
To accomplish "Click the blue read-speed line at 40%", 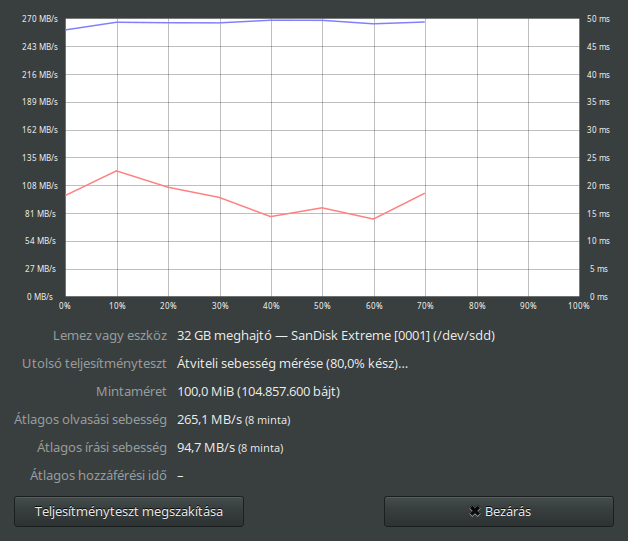I will tap(271, 20).
